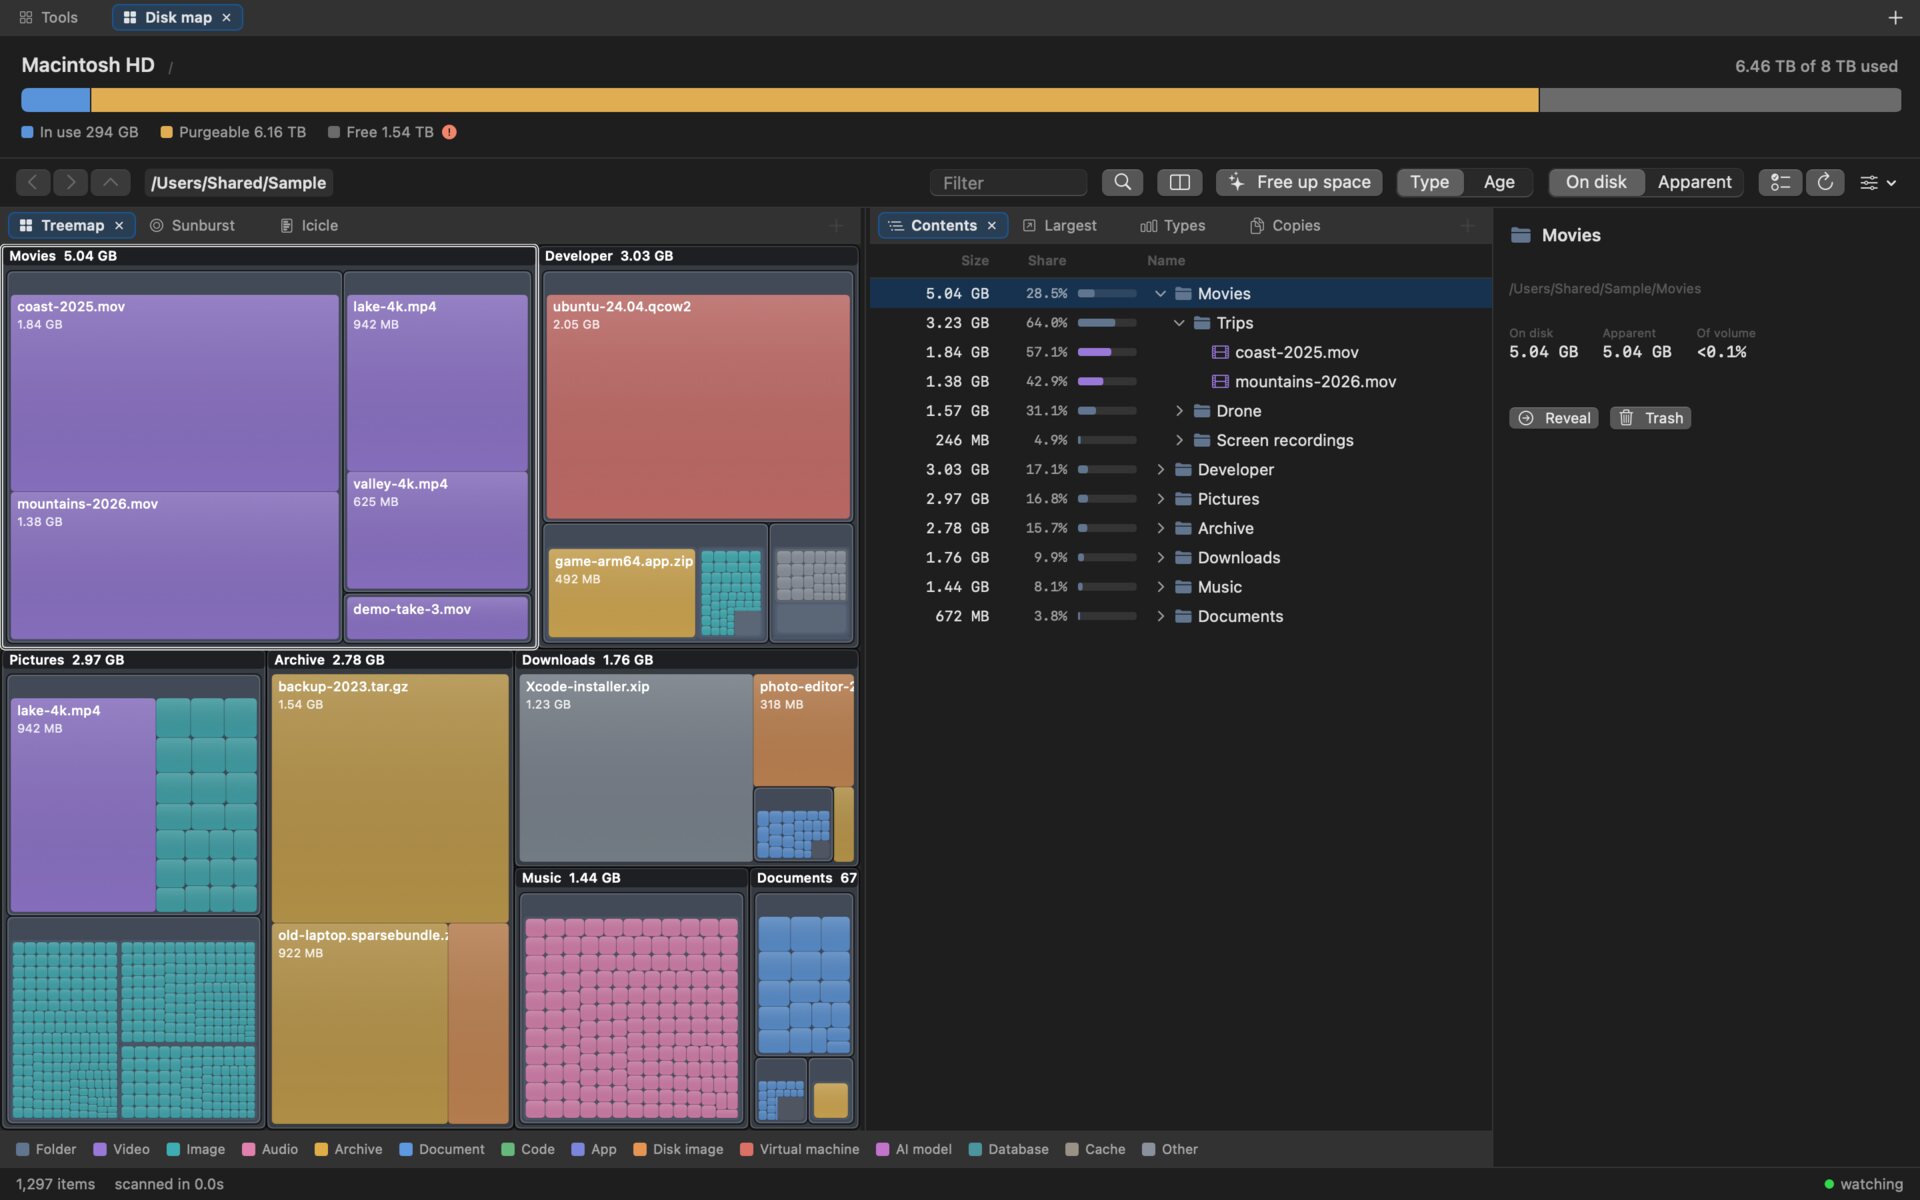1920x1200 pixels.
Task: Click the Developer folder icon in list
Action: [x=1183, y=469]
